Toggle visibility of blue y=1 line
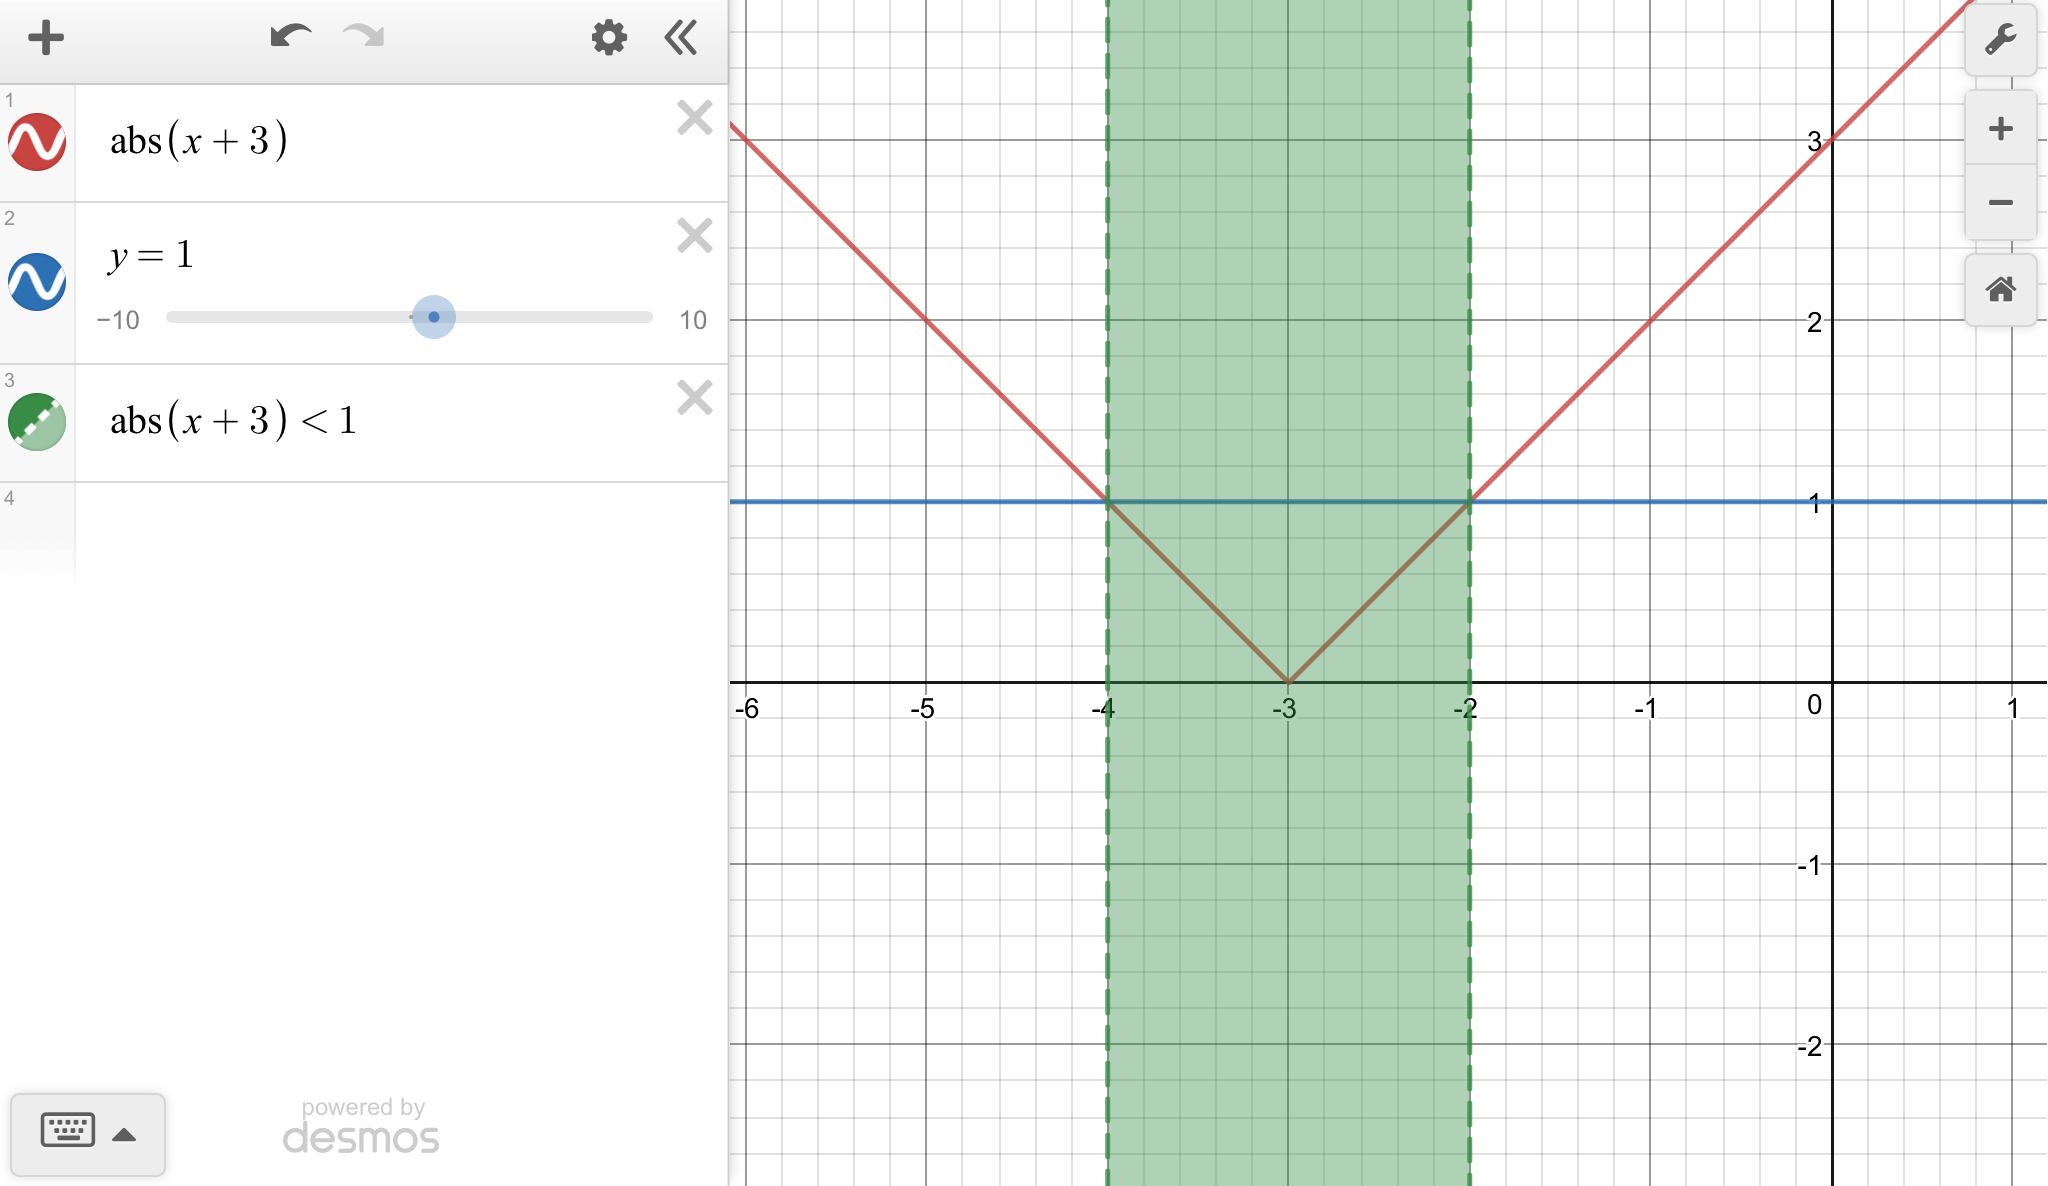This screenshot has width=2048, height=1186. 37,282
